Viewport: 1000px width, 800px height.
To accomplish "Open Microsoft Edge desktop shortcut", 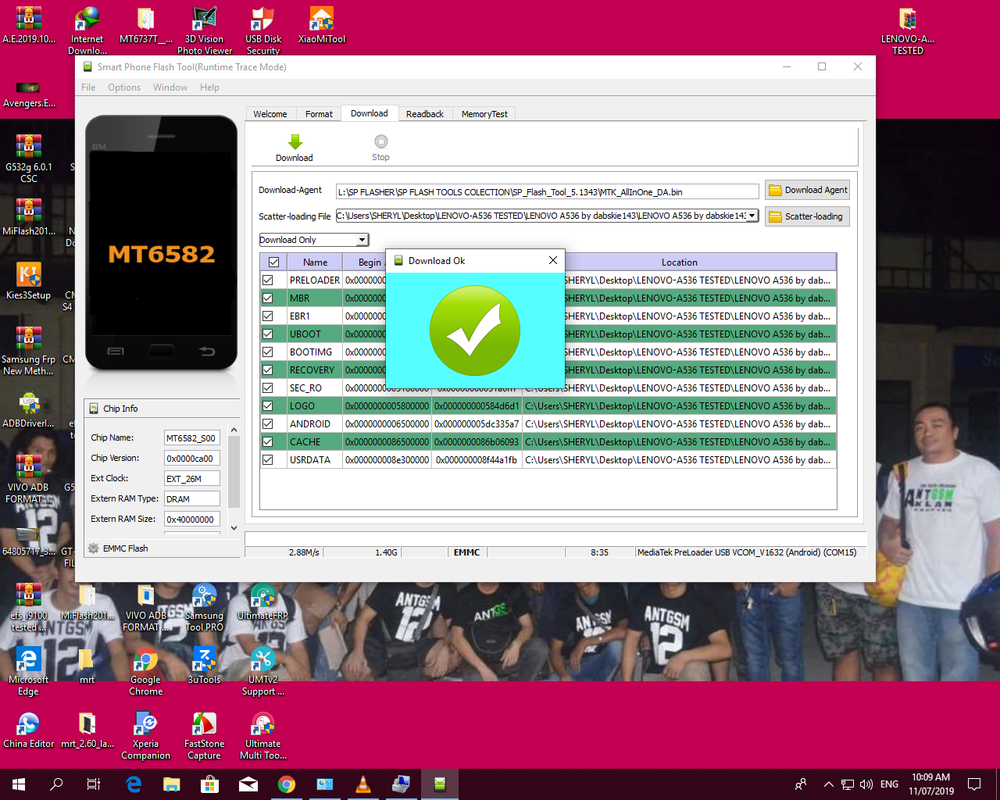I will click(28, 672).
